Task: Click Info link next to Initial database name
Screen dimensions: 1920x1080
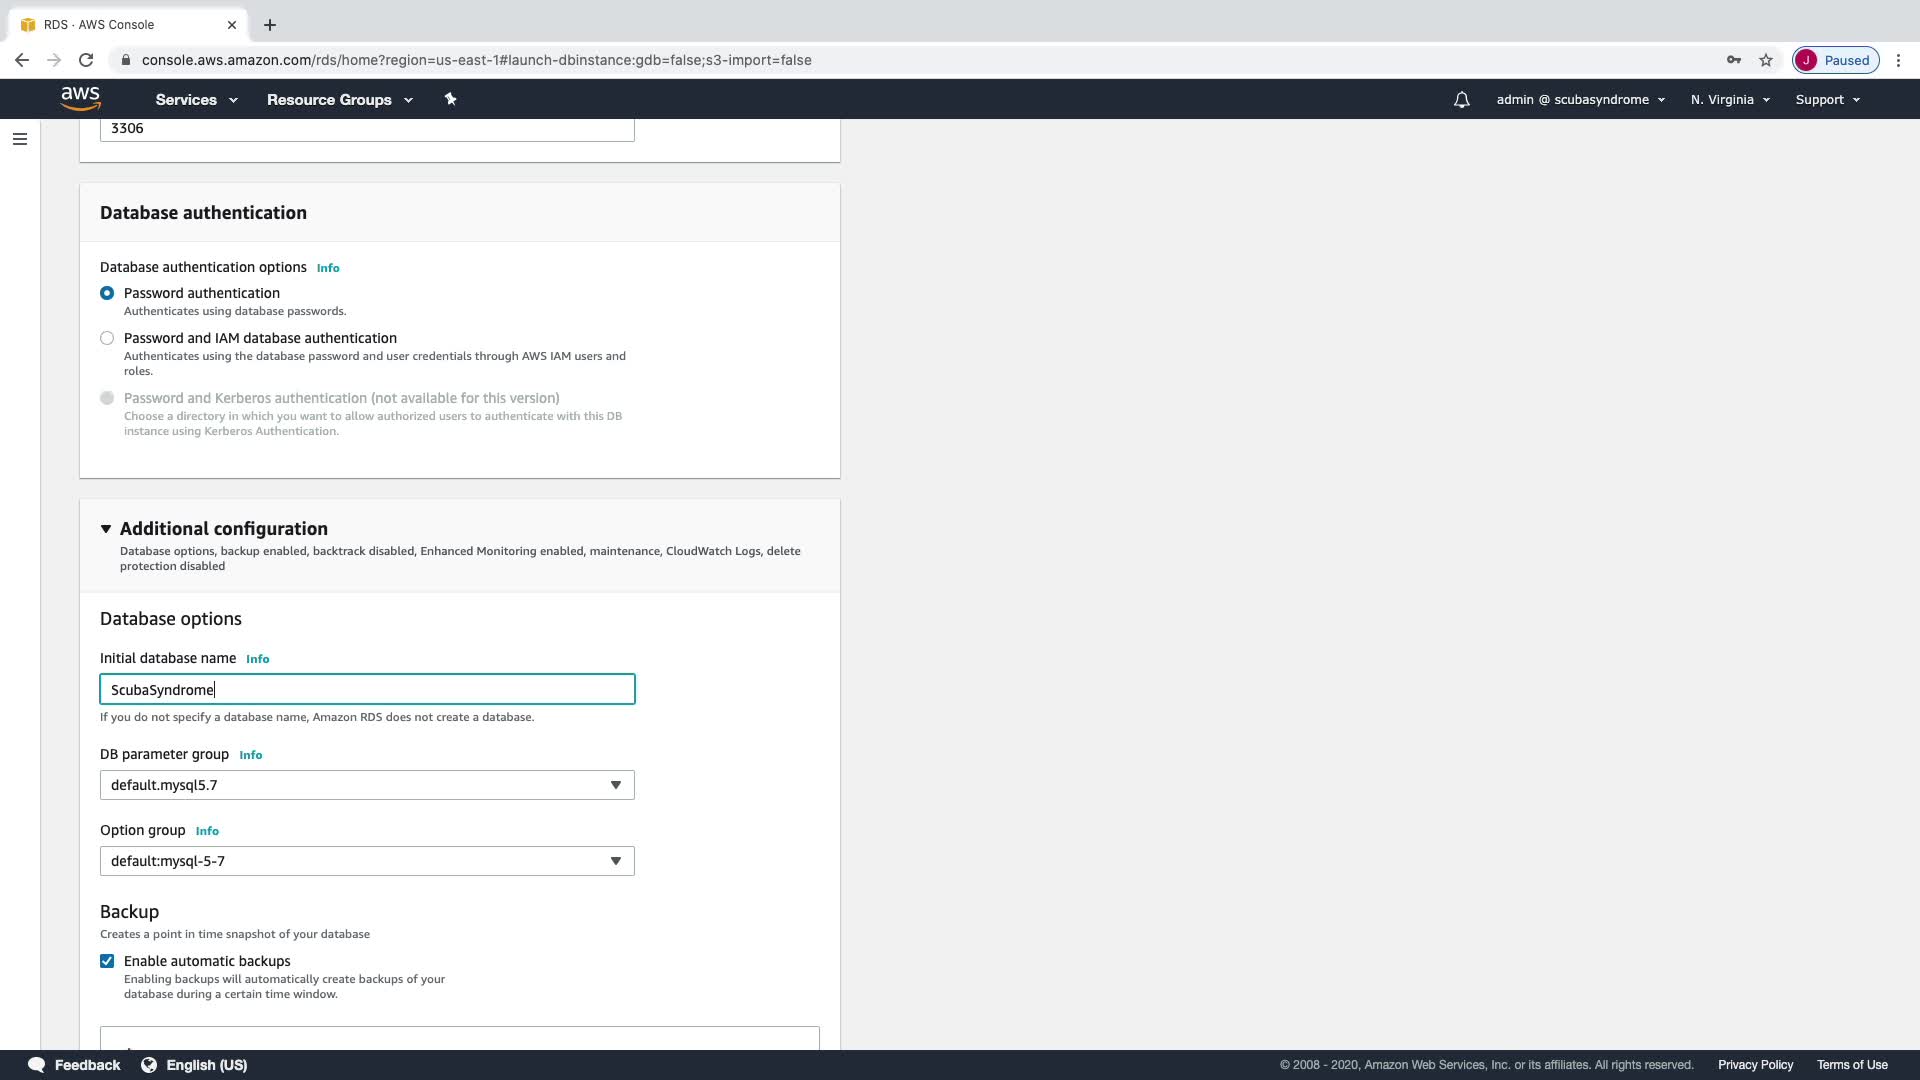Action: (257, 659)
